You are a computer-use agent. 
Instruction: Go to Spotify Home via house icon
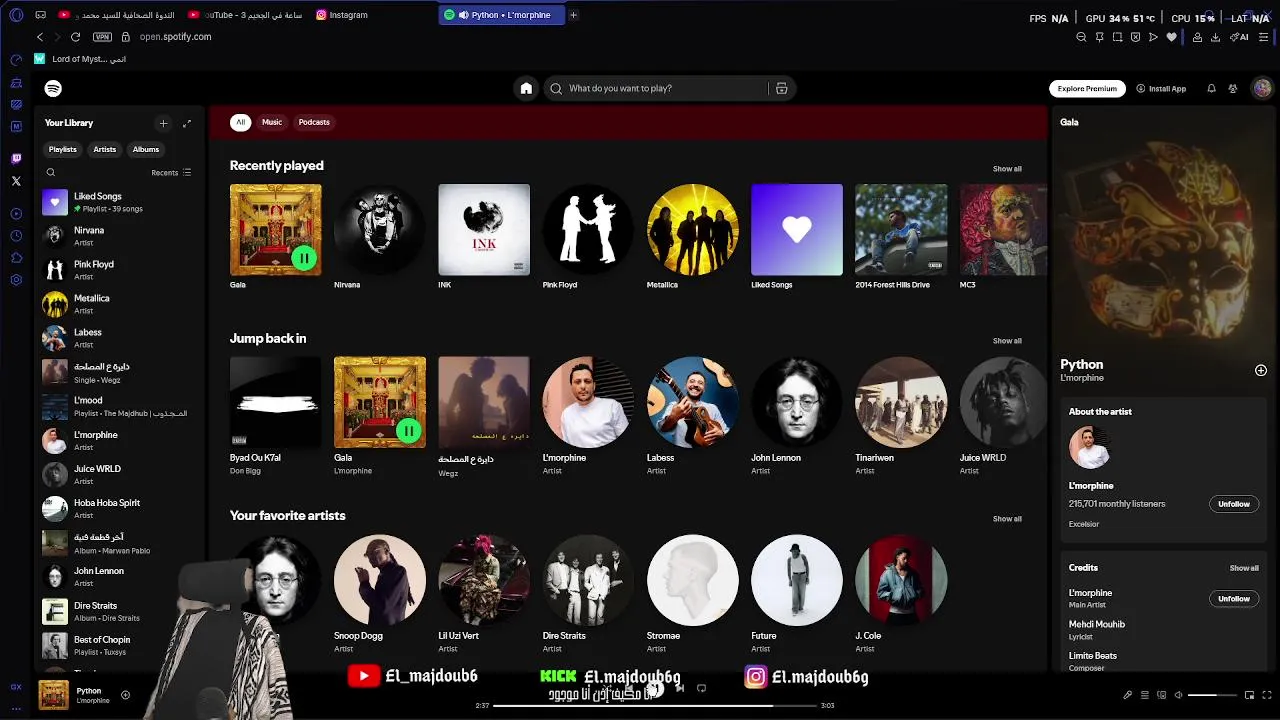526,88
